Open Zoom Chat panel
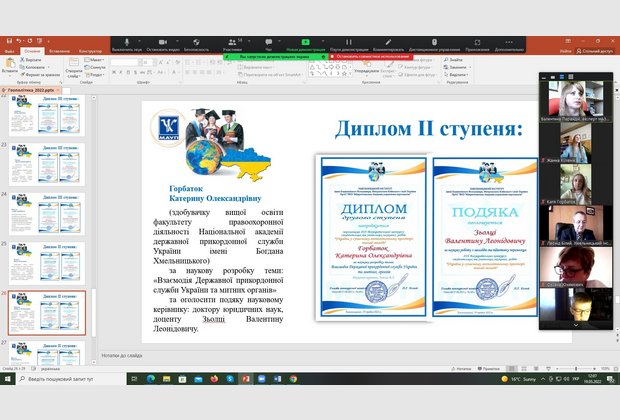The height and width of the screenshot is (420, 620). coord(266,45)
